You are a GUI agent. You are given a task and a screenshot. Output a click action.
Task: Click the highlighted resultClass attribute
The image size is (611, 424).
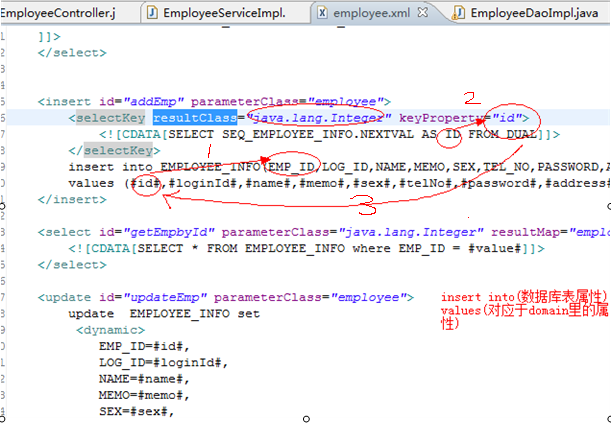coord(195,118)
